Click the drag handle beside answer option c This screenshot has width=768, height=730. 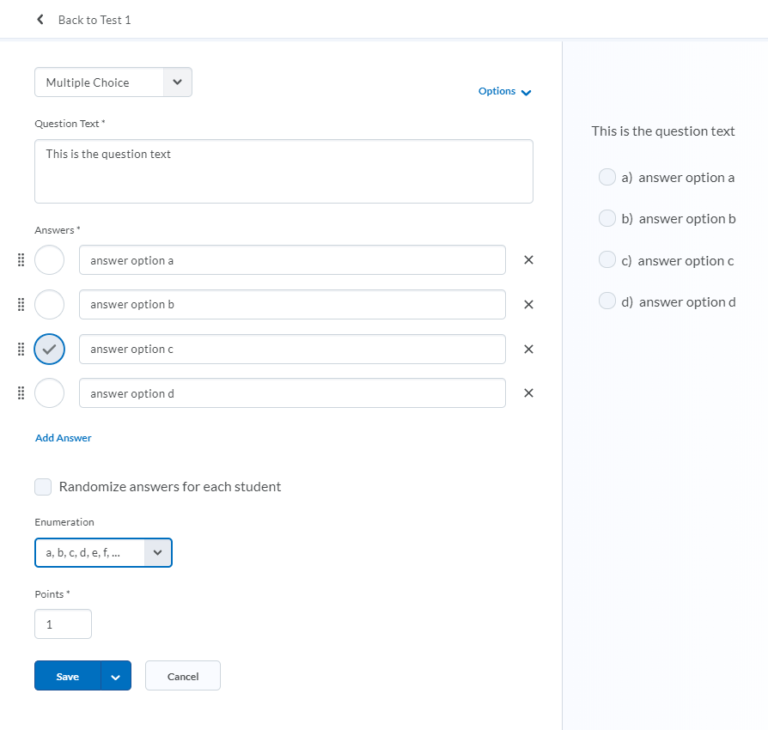click(x=21, y=349)
